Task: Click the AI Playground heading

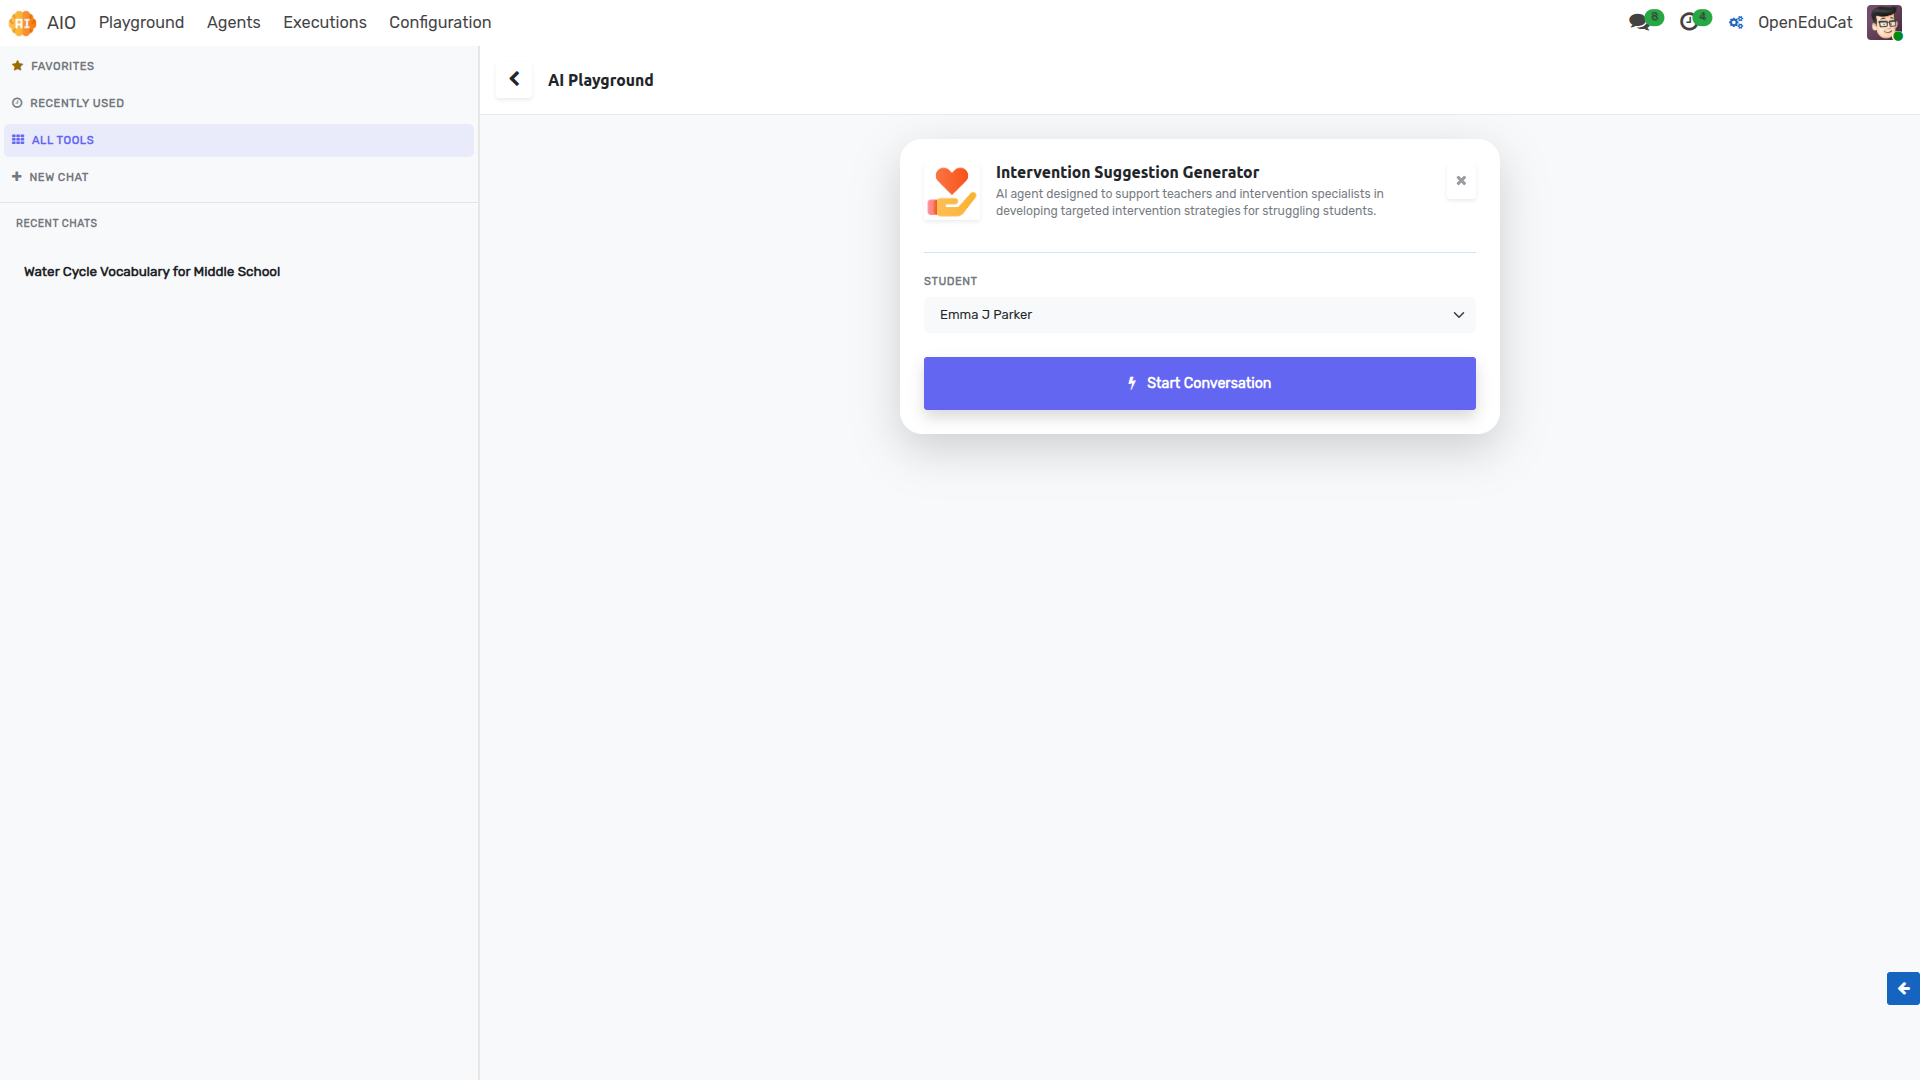Action: 600,80
